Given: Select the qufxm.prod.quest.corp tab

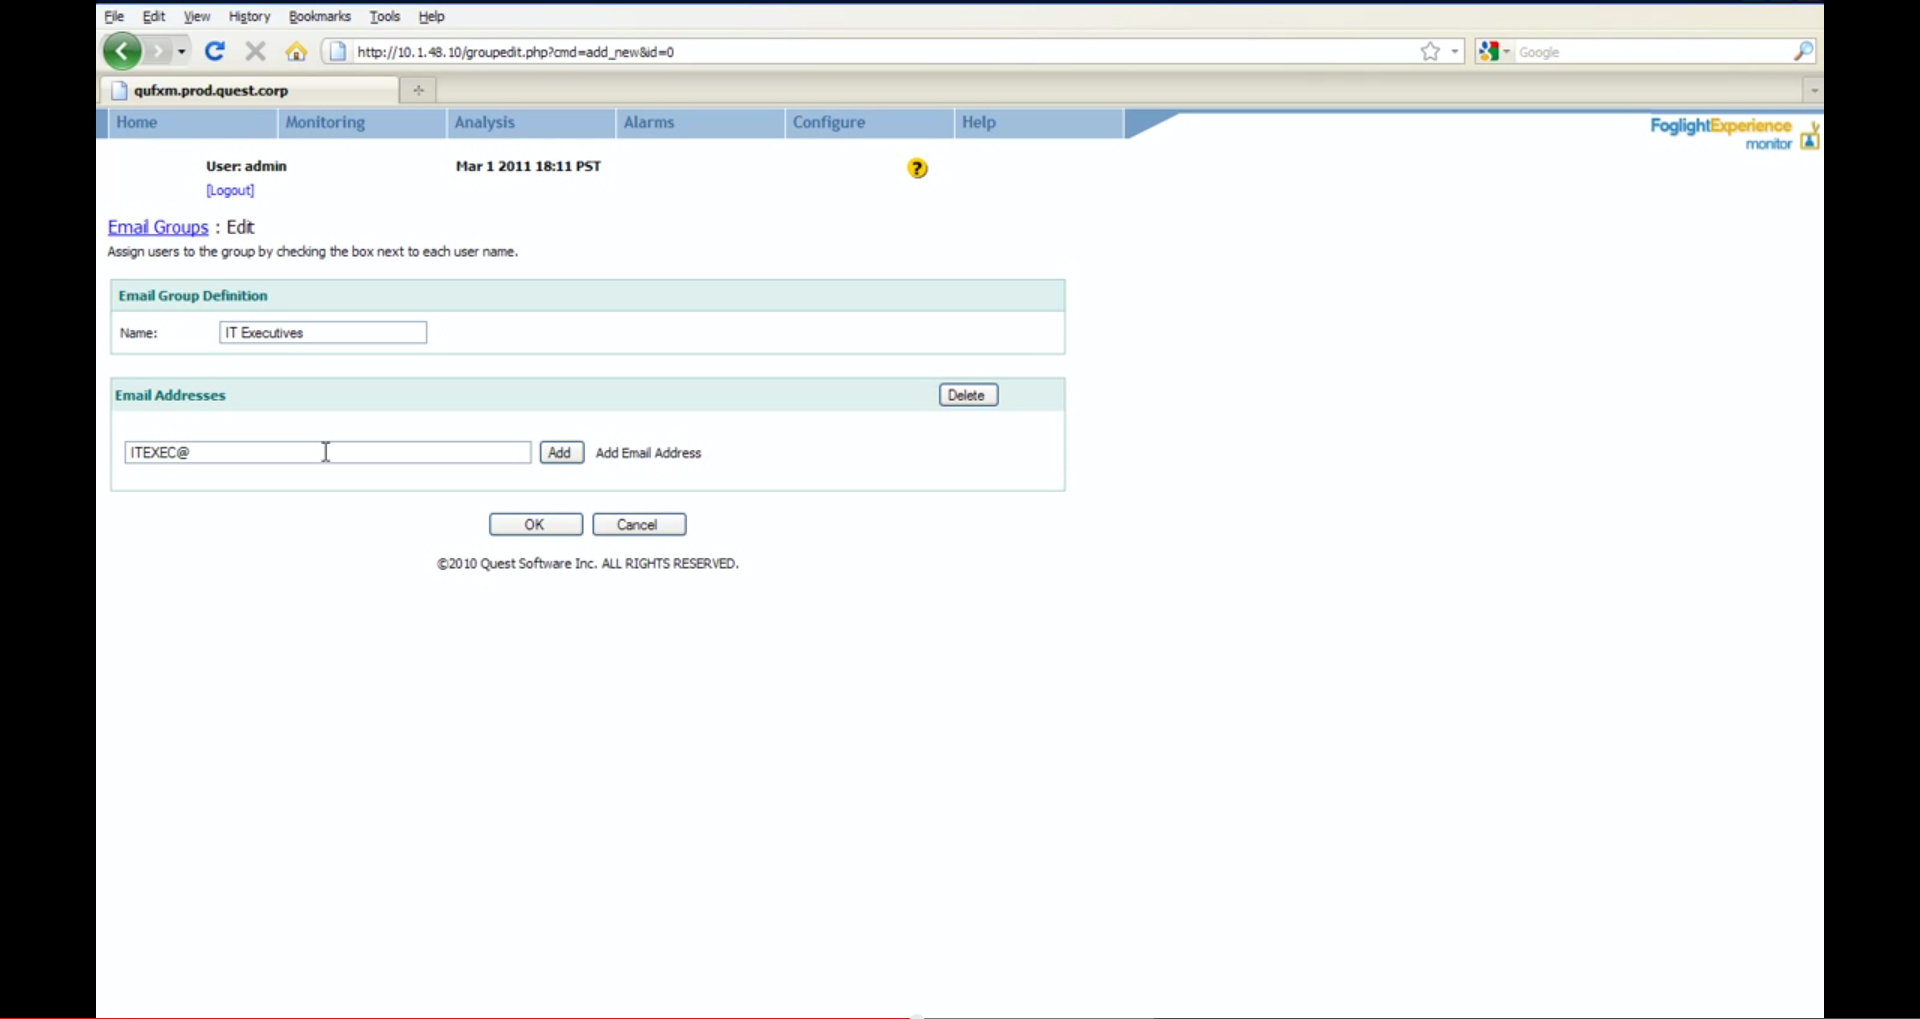Looking at the screenshot, I should 248,90.
